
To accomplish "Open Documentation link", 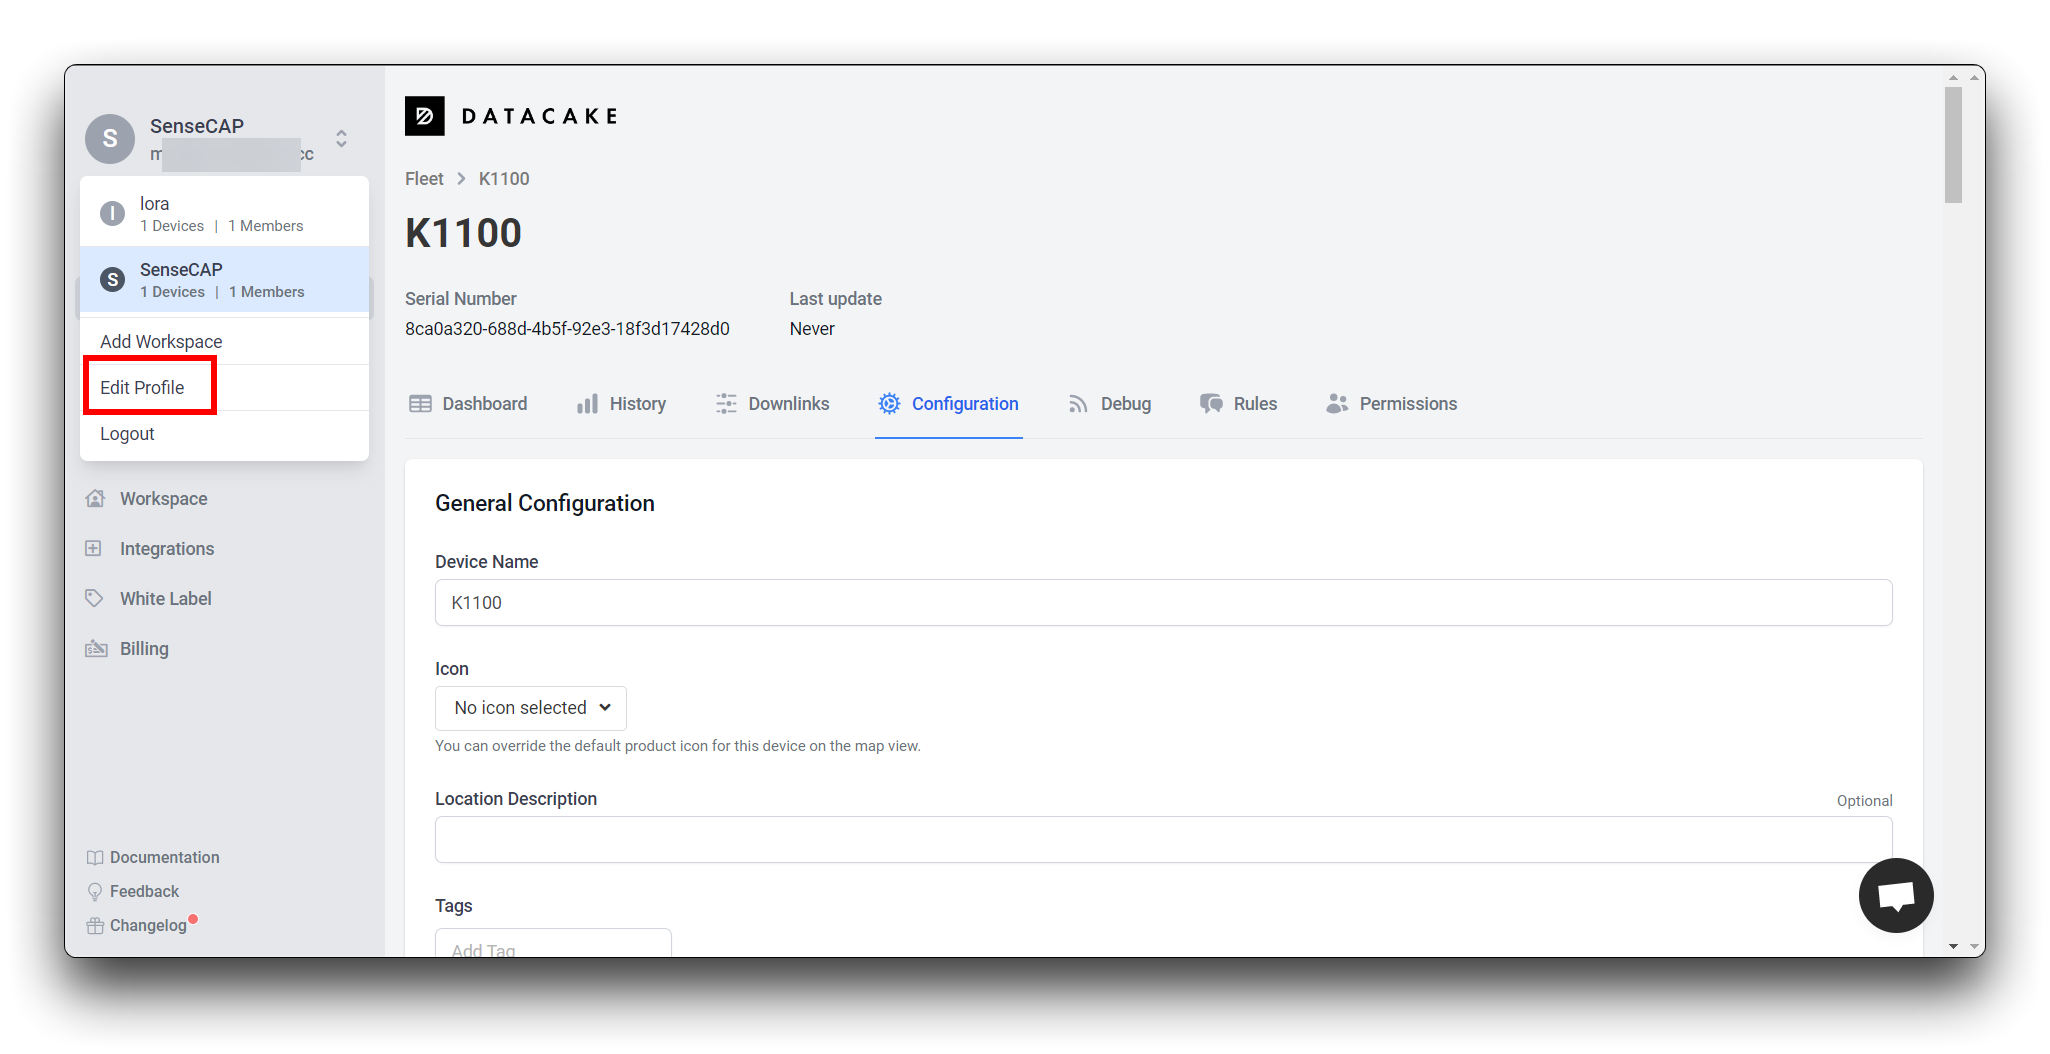I will click(165, 858).
